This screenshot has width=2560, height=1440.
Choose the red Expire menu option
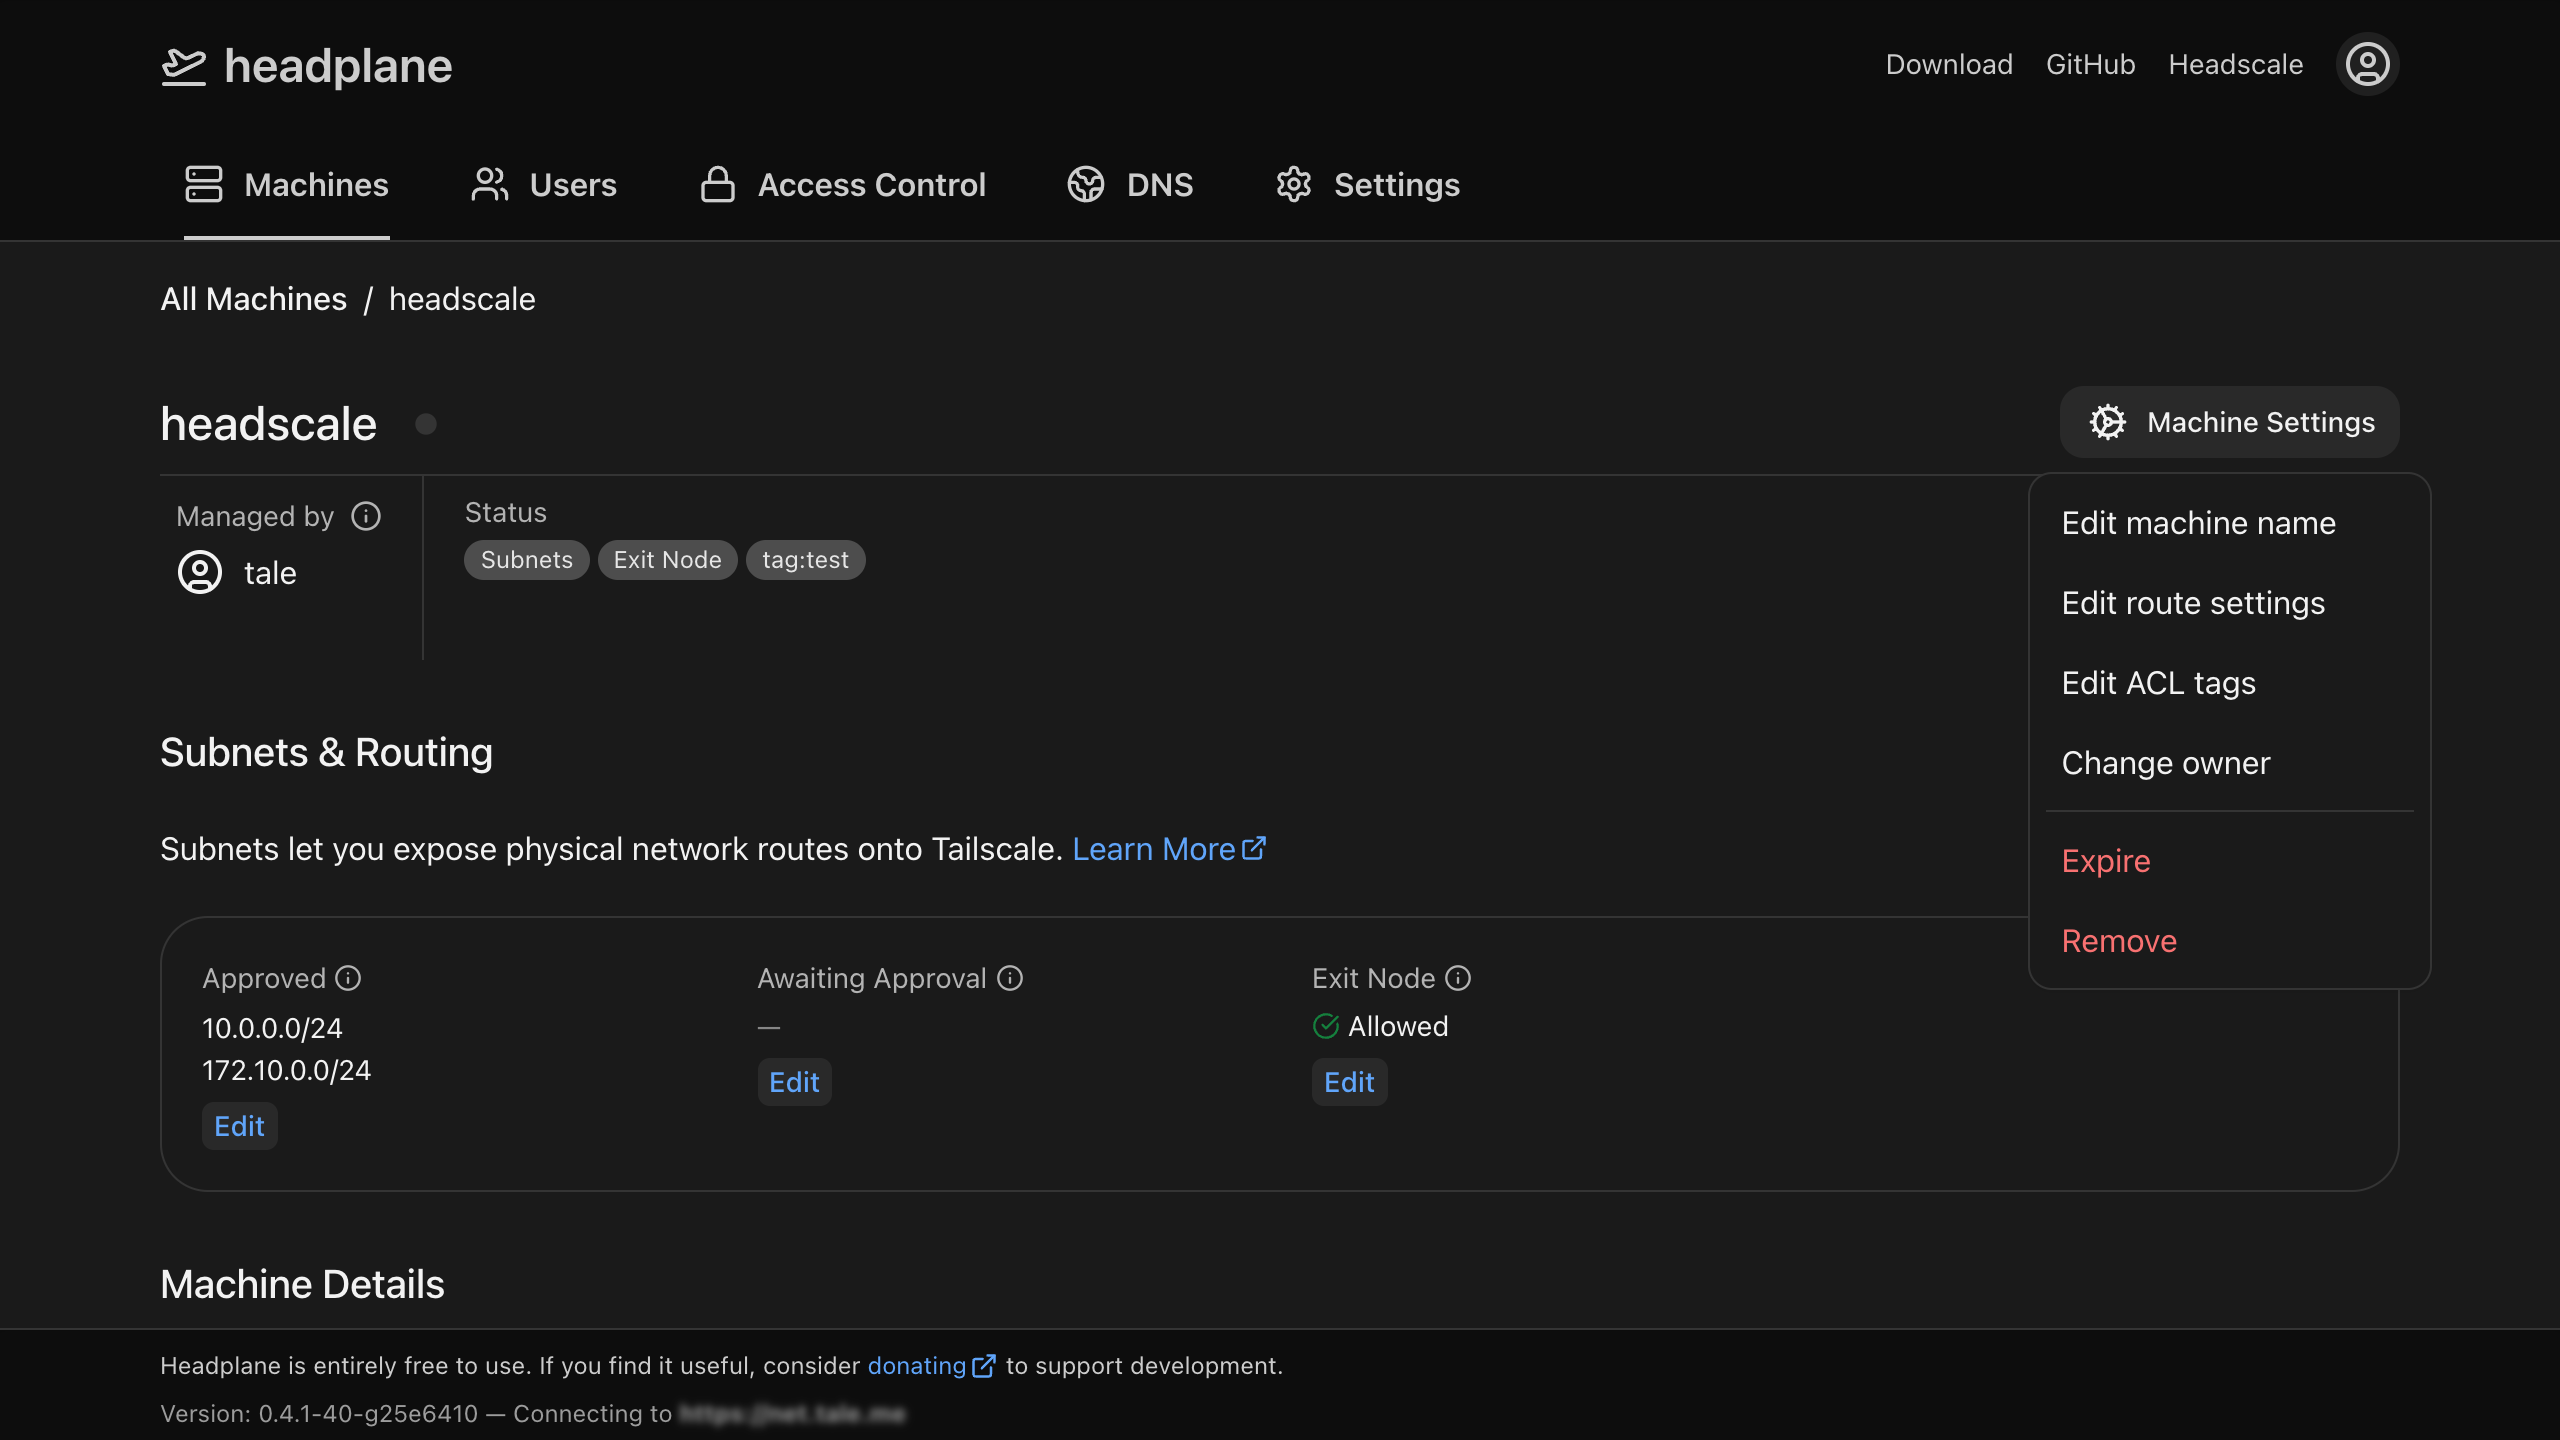click(2105, 861)
